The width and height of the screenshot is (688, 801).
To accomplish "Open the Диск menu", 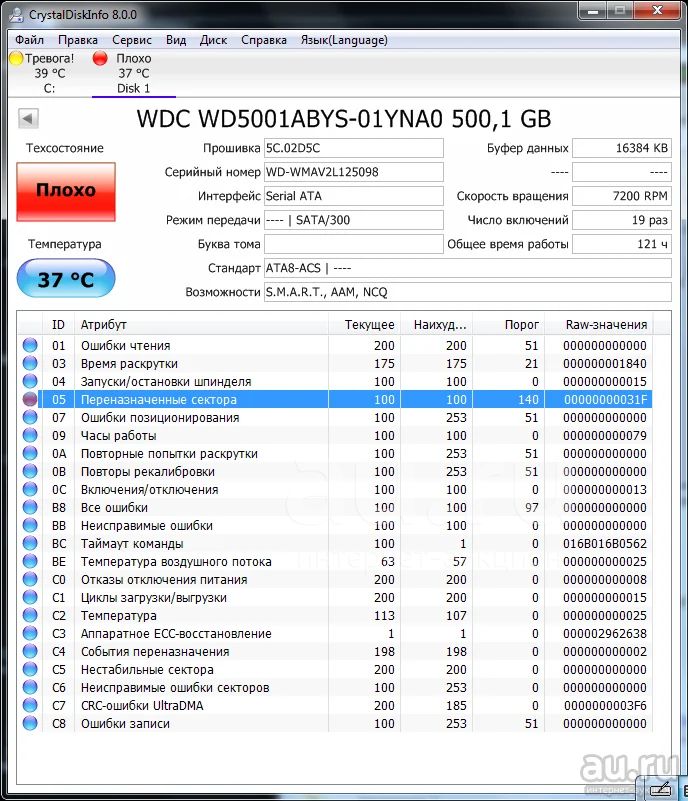I will (213, 40).
